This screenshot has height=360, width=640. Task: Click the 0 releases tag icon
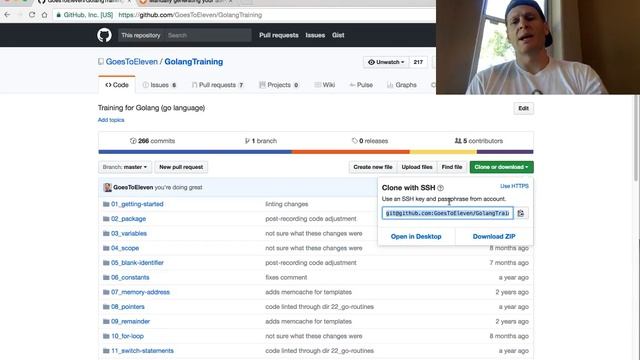pos(354,141)
